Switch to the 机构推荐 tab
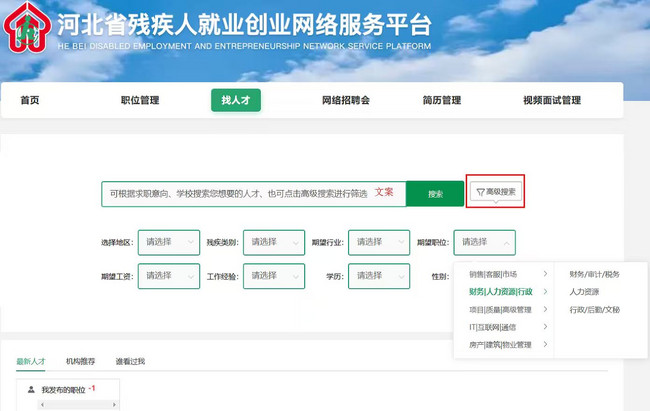Viewport: 650px width, 411px height. pos(83,361)
